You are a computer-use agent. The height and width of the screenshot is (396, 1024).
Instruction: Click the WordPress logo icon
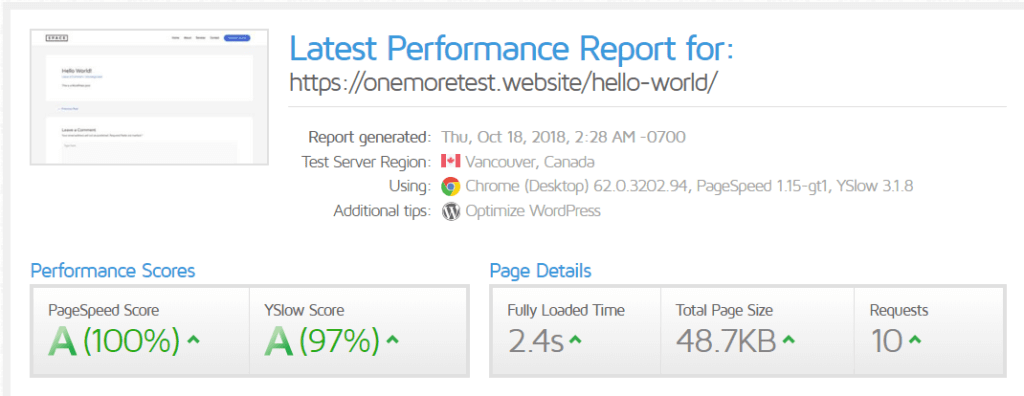pyautogui.click(x=451, y=211)
